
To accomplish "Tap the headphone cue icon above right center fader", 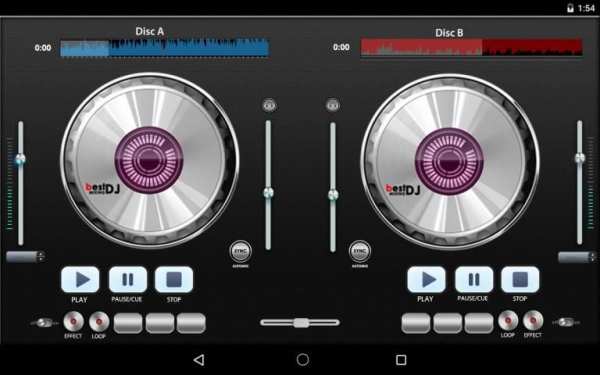I will pyautogui.click(x=333, y=105).
